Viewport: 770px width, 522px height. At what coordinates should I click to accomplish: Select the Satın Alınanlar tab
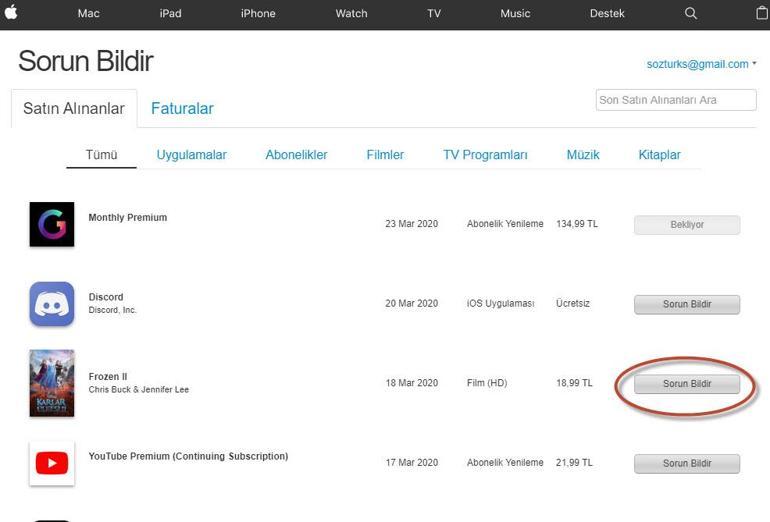[74, 109]
